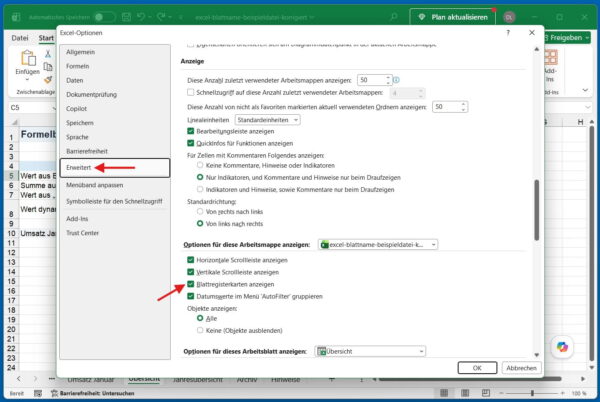Image resolution: width=600 pixels, height=402 pixels.
Task: Enable Schnellzugriff auf diese Anzahl checkbox
Action: (191, 92)
